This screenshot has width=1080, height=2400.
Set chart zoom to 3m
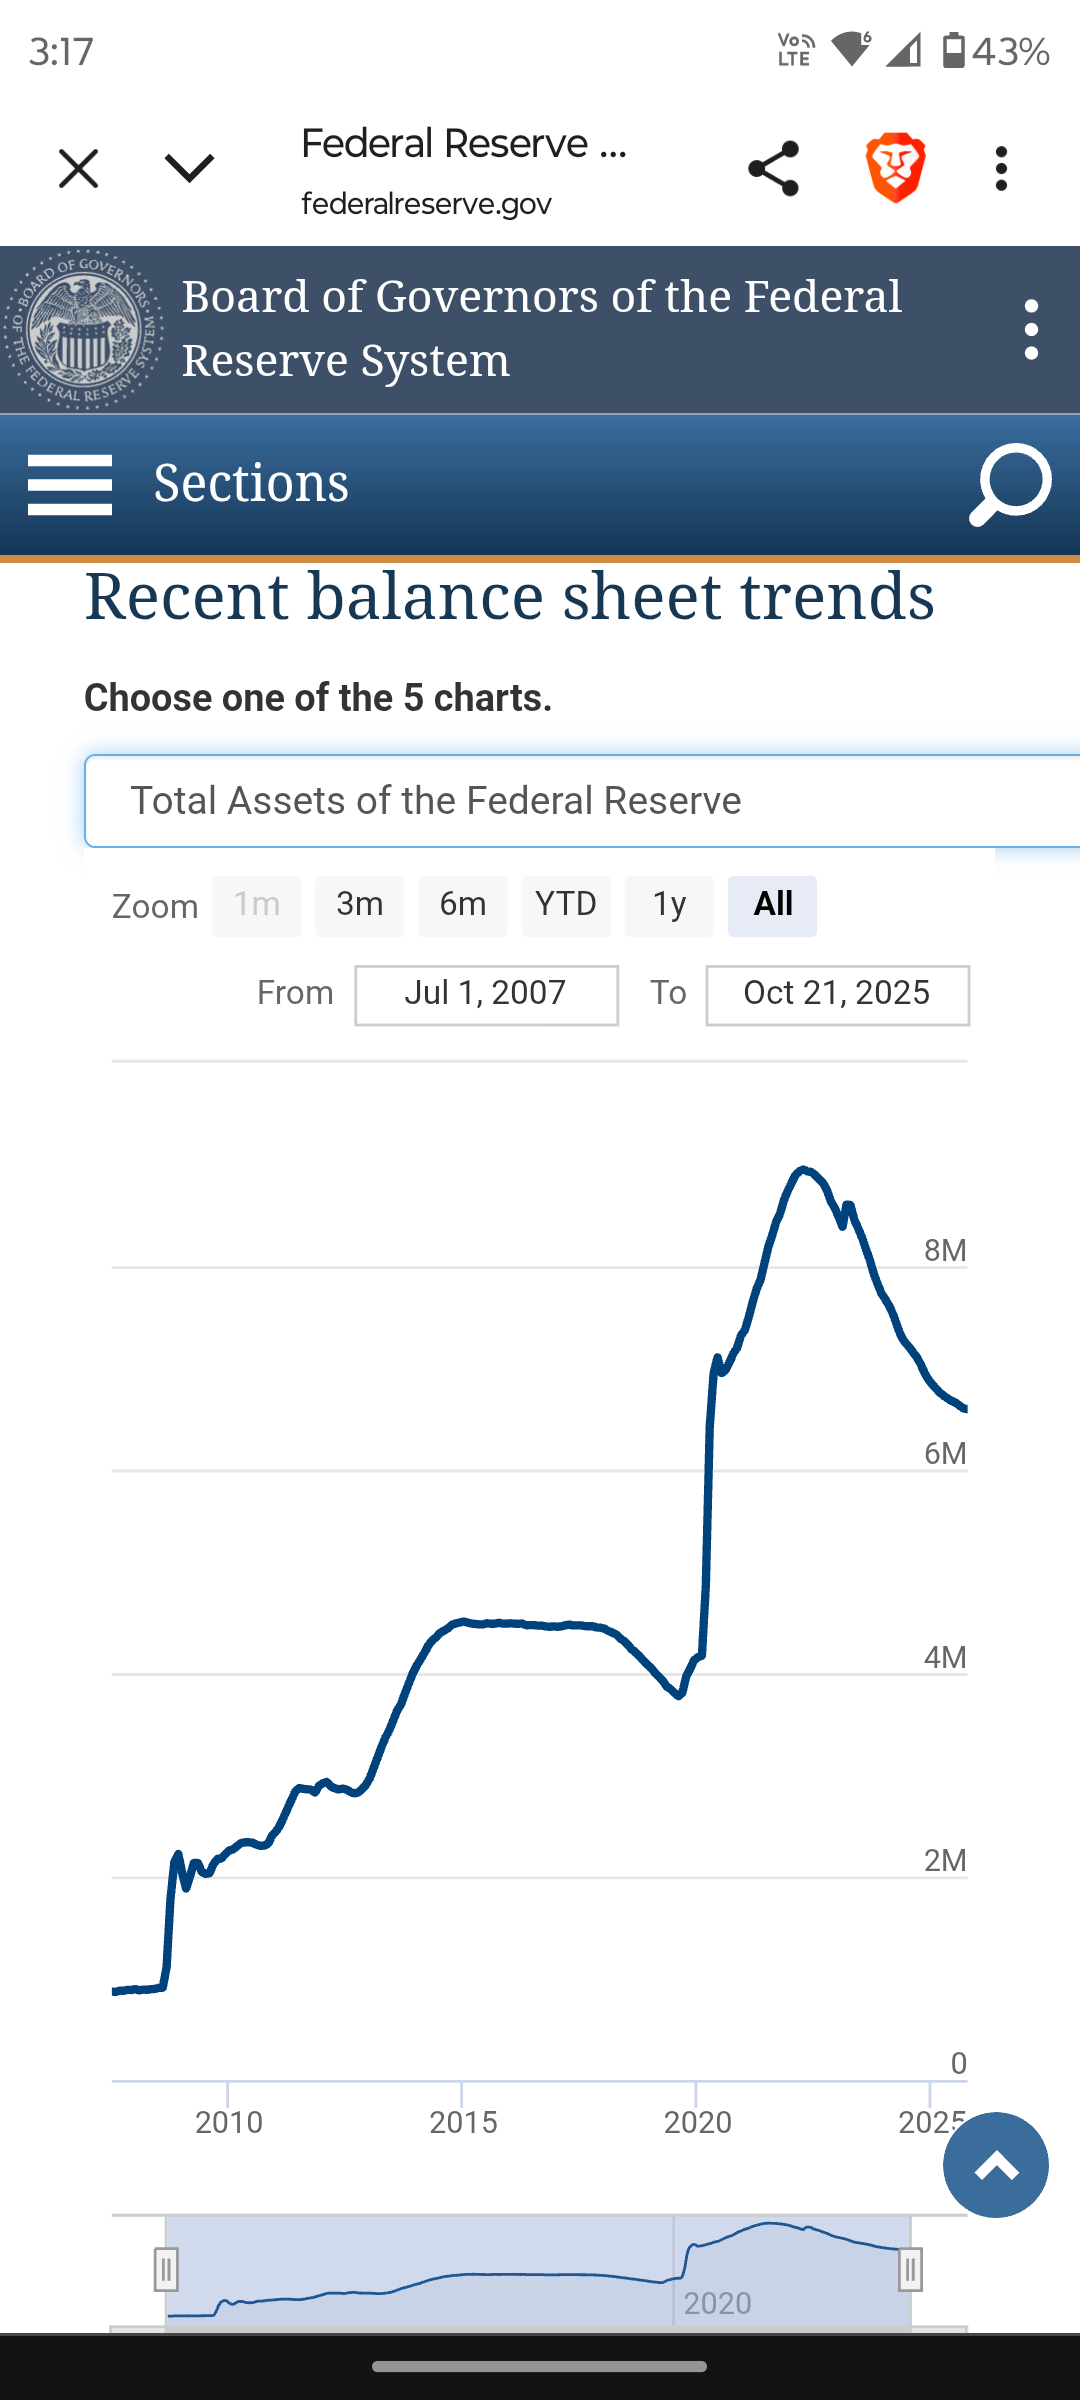[360, 906]
